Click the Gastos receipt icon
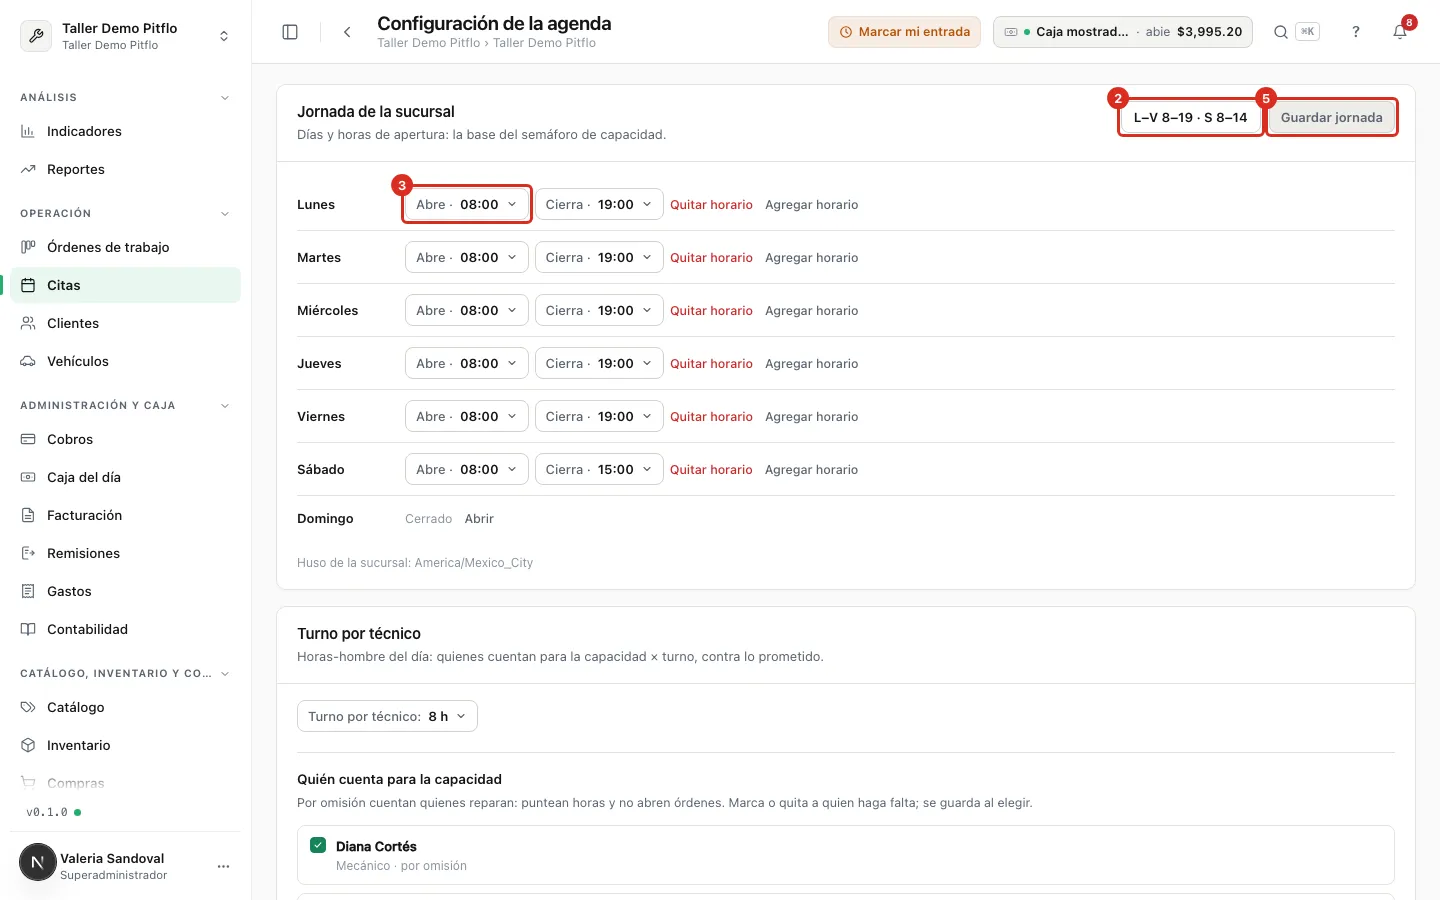This screenshot has width=1440, height=900. pos(28,591)
